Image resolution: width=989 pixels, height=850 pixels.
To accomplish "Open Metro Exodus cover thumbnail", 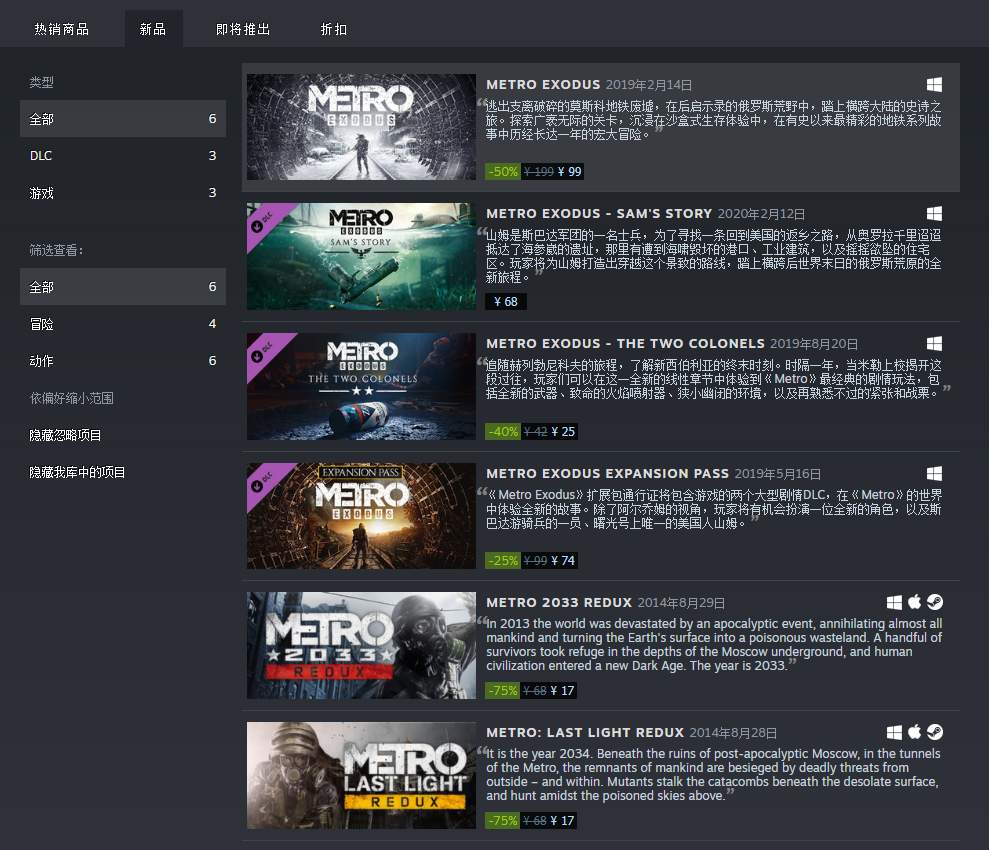I will (x=361, y=127).
